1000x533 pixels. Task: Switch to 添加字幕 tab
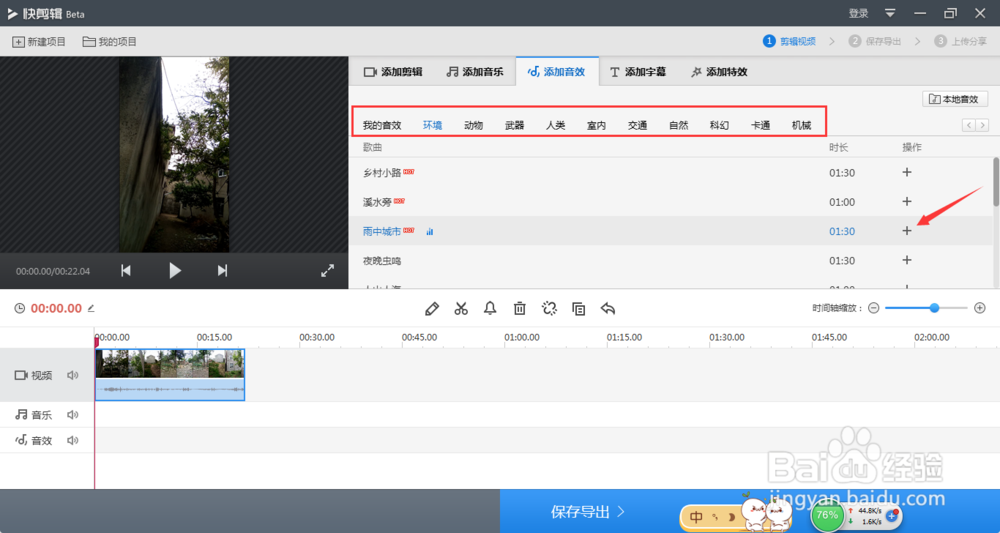coord(637,72)
